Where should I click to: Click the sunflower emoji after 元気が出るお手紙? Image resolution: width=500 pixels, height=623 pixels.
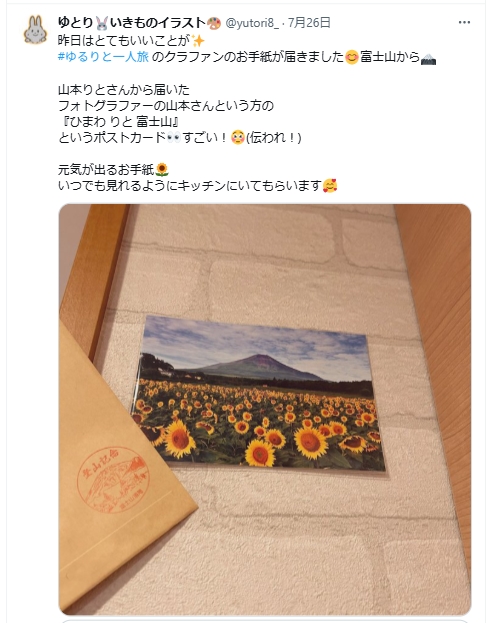pyautogui.click(x=162, y=170)
